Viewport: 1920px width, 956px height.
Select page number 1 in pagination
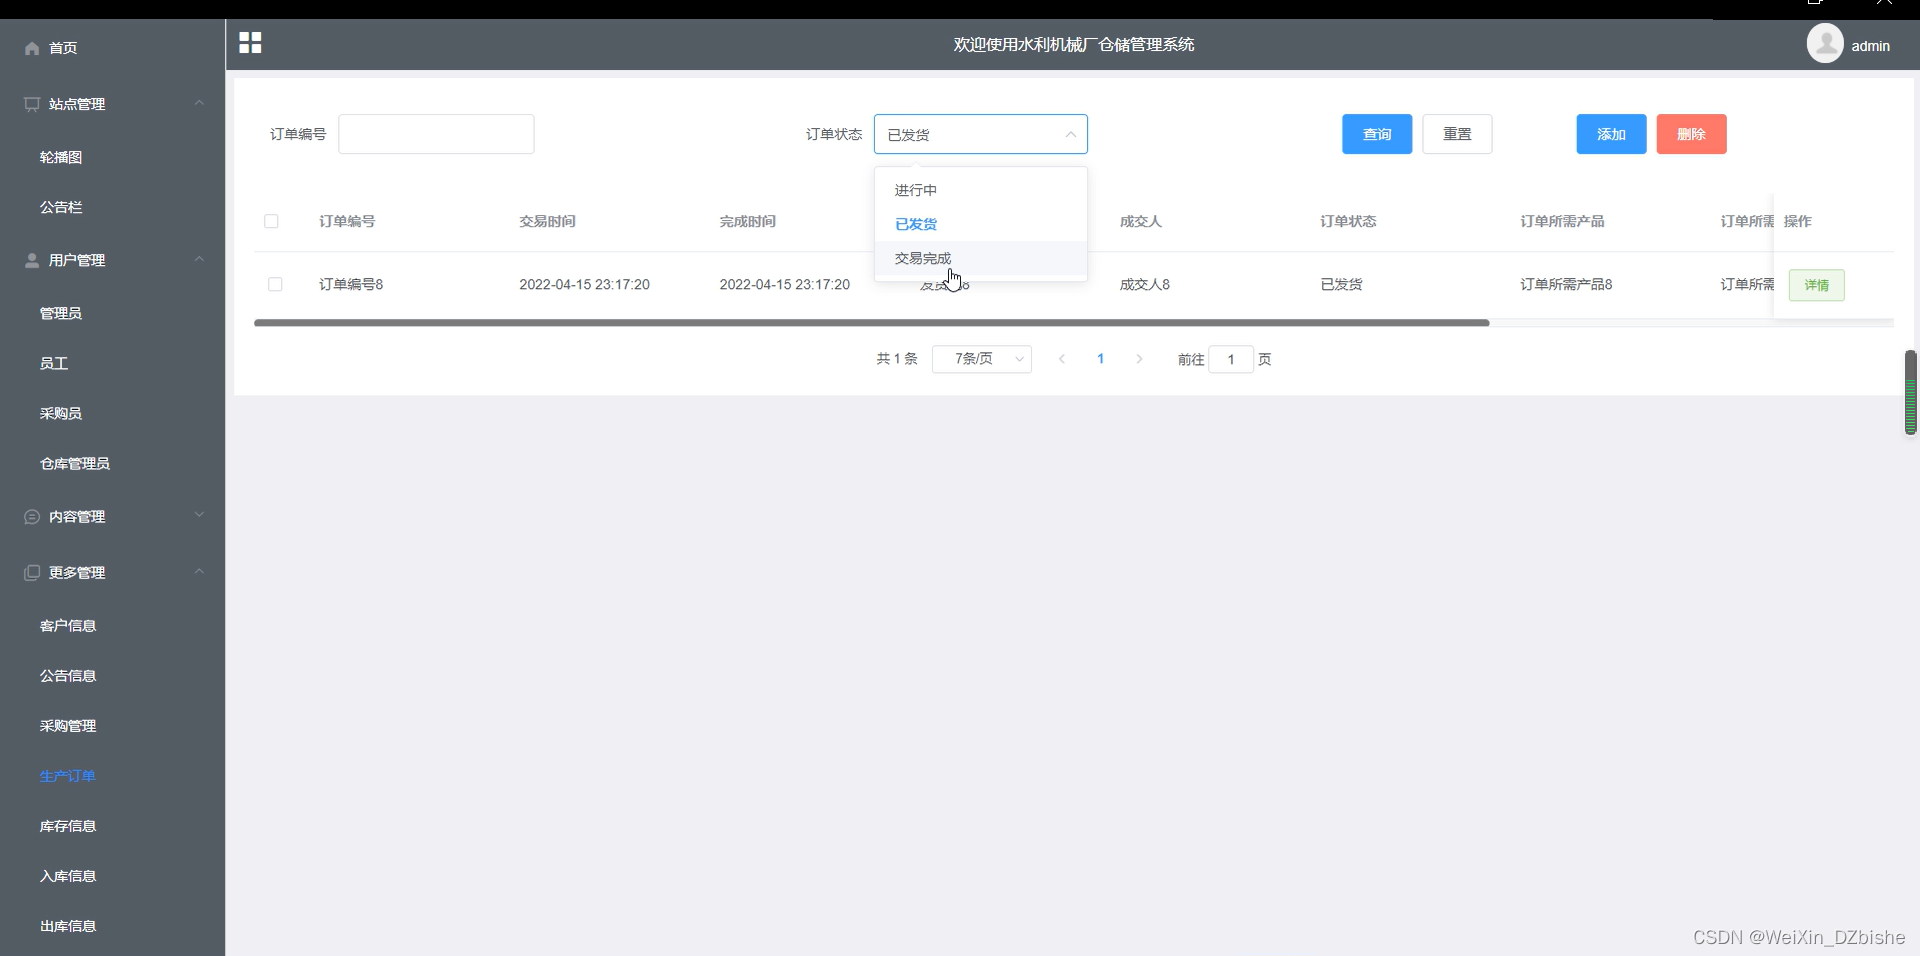[x=1100, y=359]
